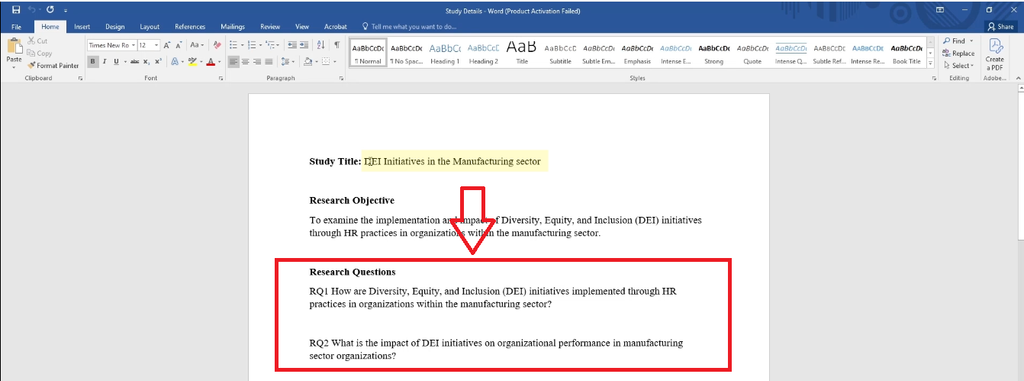Switch to the Insert tab
The height and width of the screenshot is (381, 1024).
[x=82, y=27]
